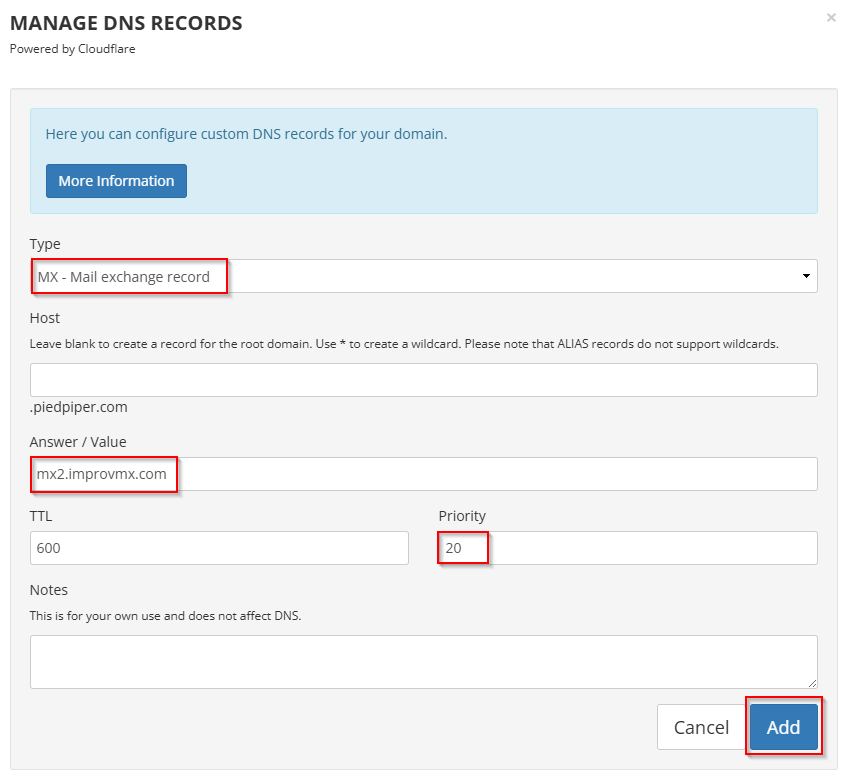Viewport: 851px width, 778px height.
Task: Click the Type field label
Action: pos(45,244)
